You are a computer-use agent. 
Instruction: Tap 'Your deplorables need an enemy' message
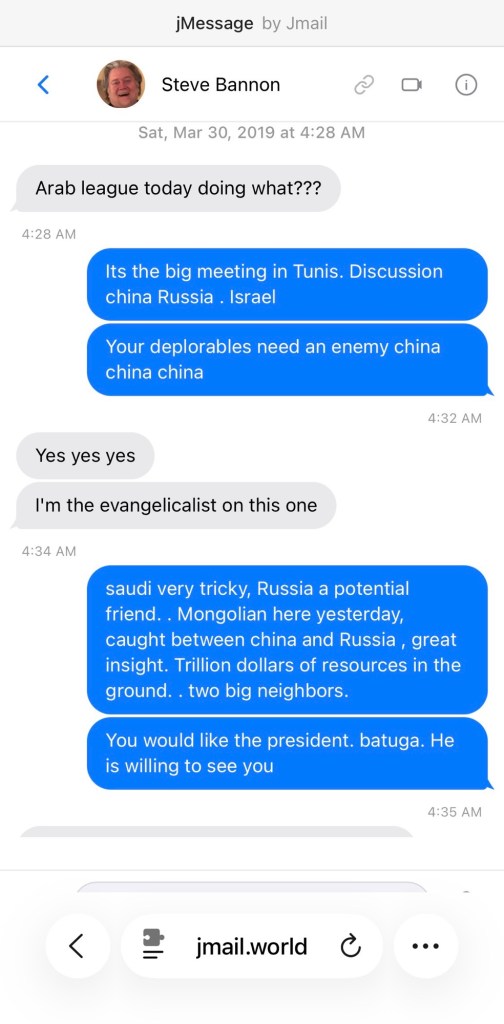[287, 359]
